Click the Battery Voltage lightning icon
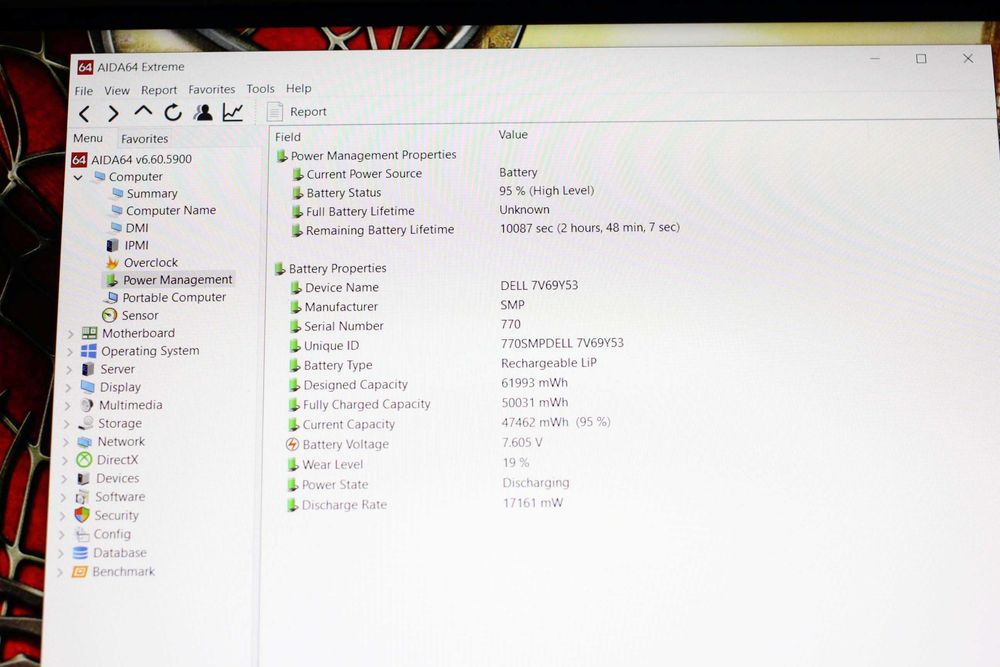The height and width of the screenshot is (667, 1000). pyautogui.click(x=293, y=444)
